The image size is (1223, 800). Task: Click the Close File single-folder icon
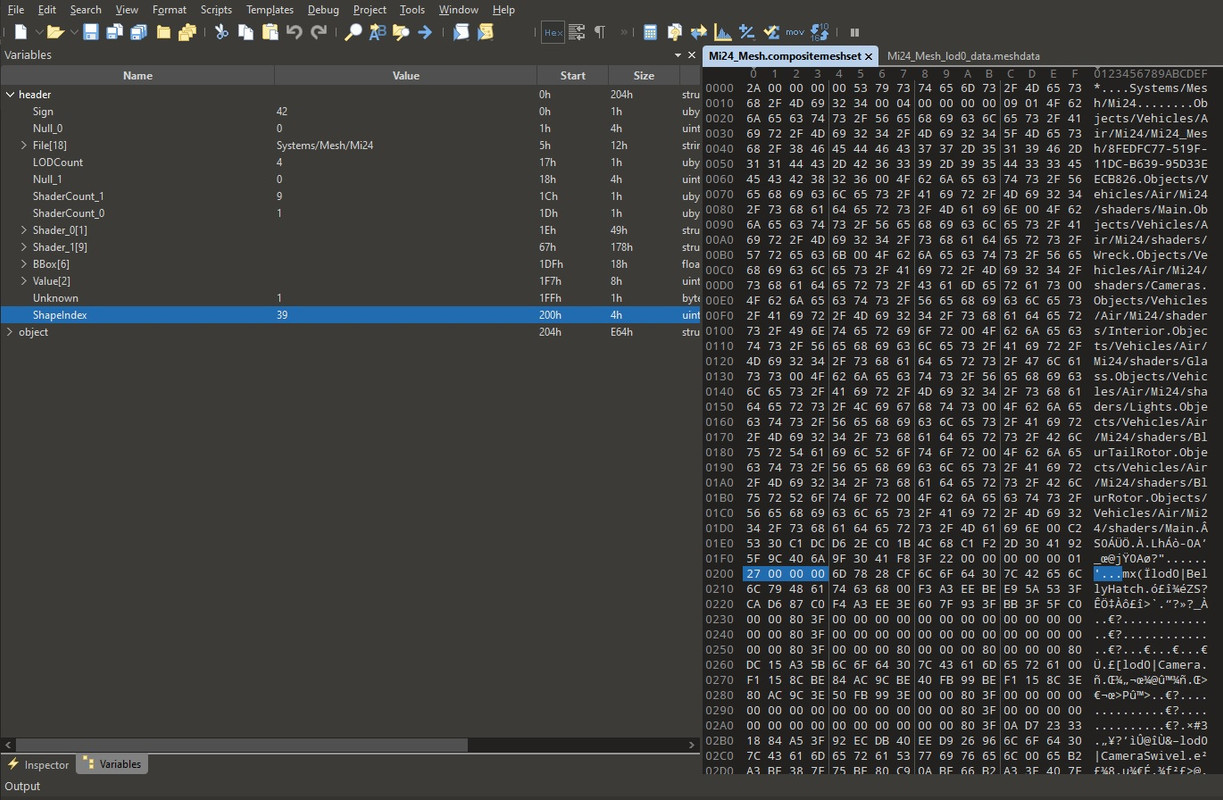[163, 32]
